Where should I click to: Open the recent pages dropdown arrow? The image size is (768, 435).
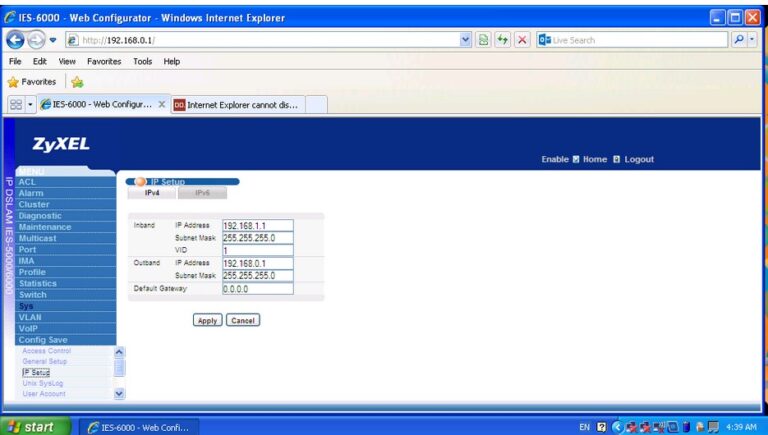pyautogui.click(x=53, y=40)
